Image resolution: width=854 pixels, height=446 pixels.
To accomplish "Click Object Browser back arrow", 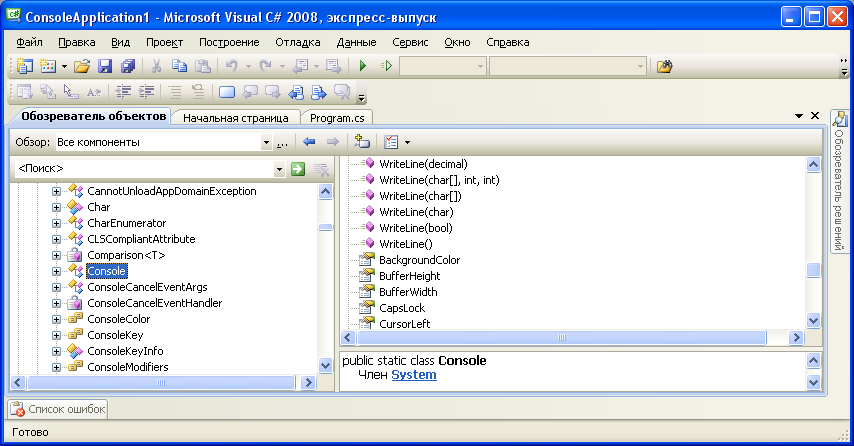I will tap(309, 142).
